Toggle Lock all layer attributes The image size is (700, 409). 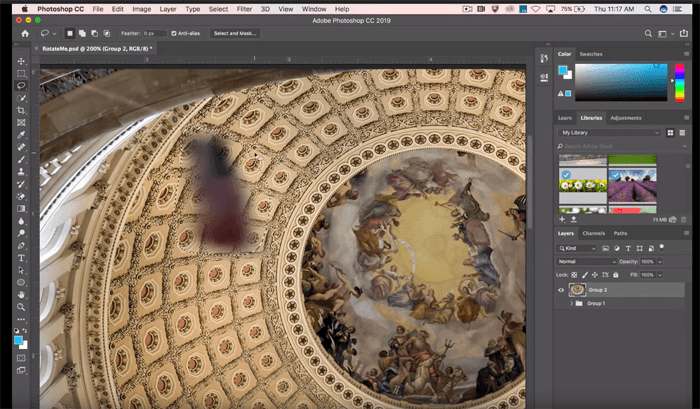[616, 275]
